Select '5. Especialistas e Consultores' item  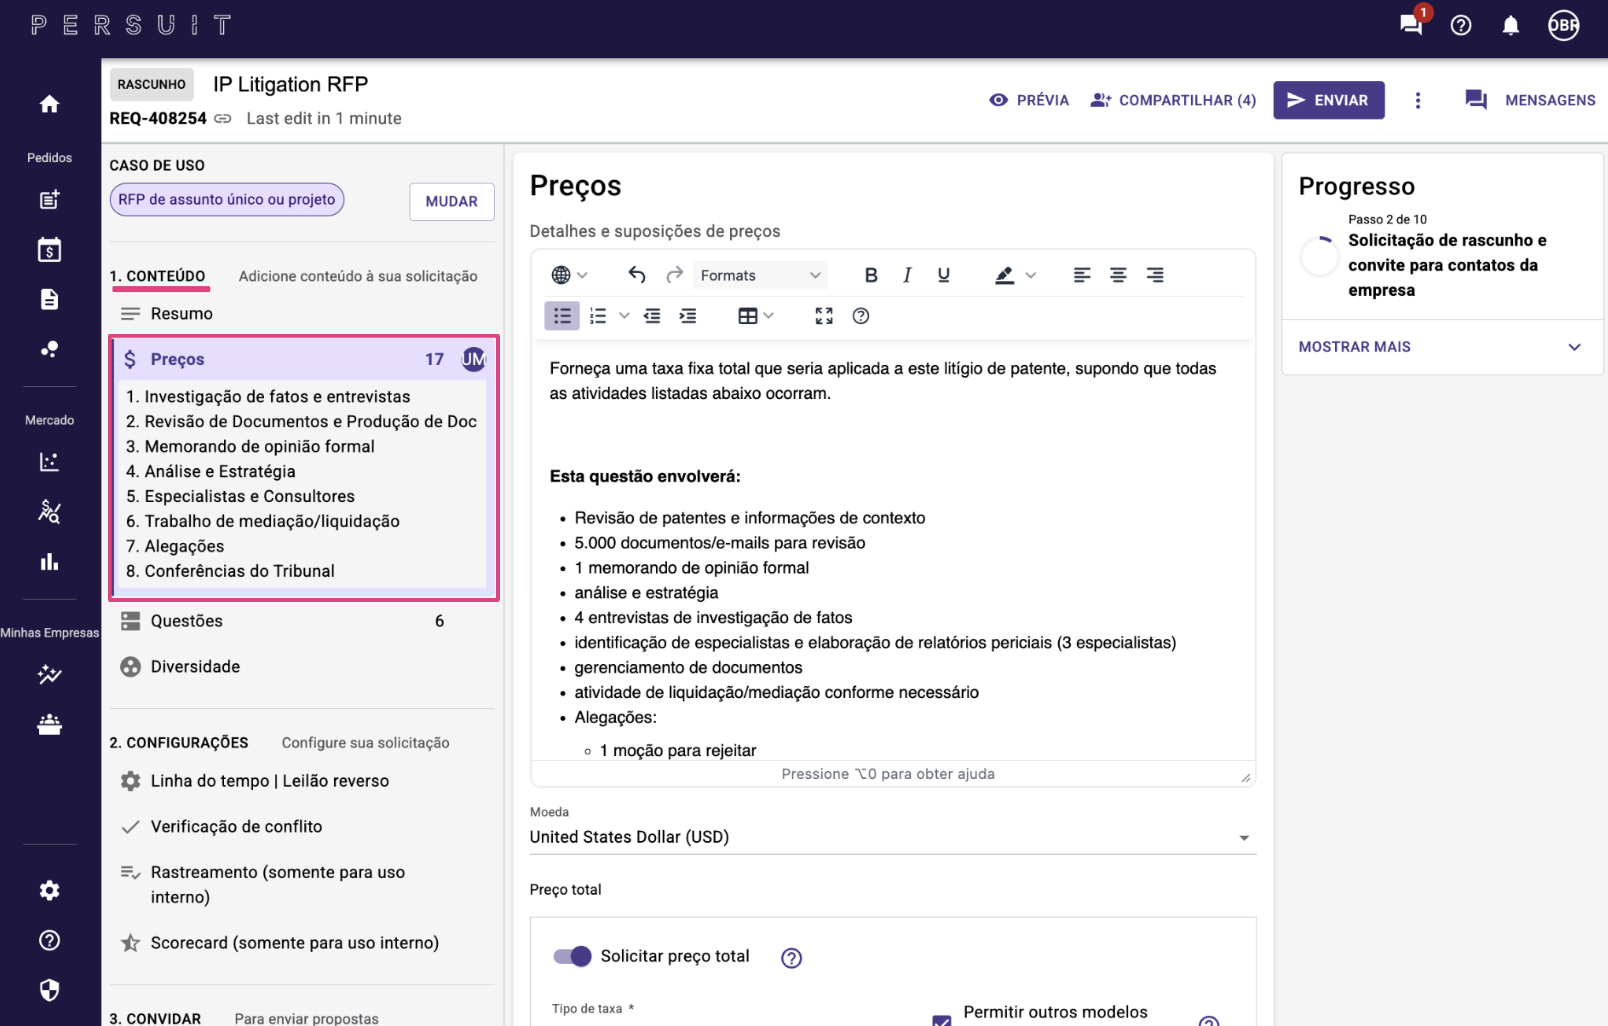(x=240, y=497)
